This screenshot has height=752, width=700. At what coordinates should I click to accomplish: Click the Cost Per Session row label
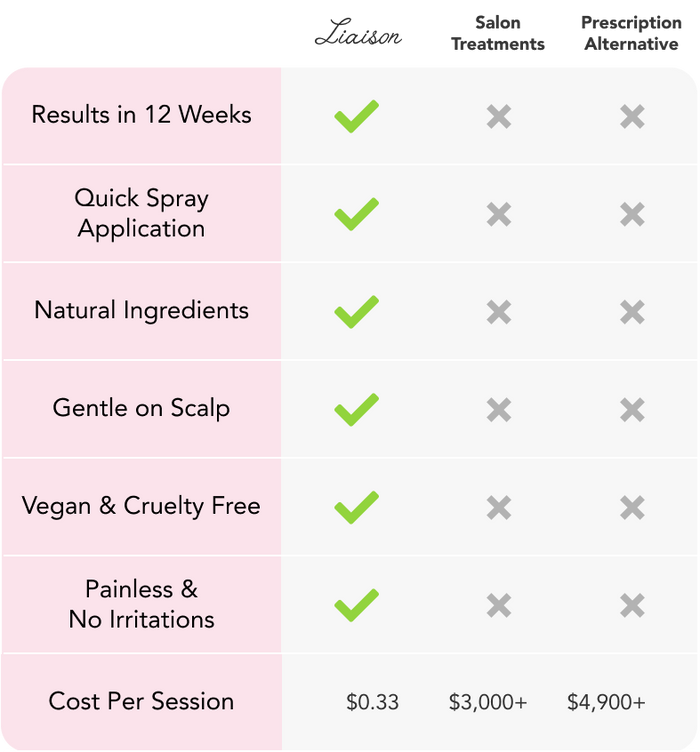tap(141, 701)
